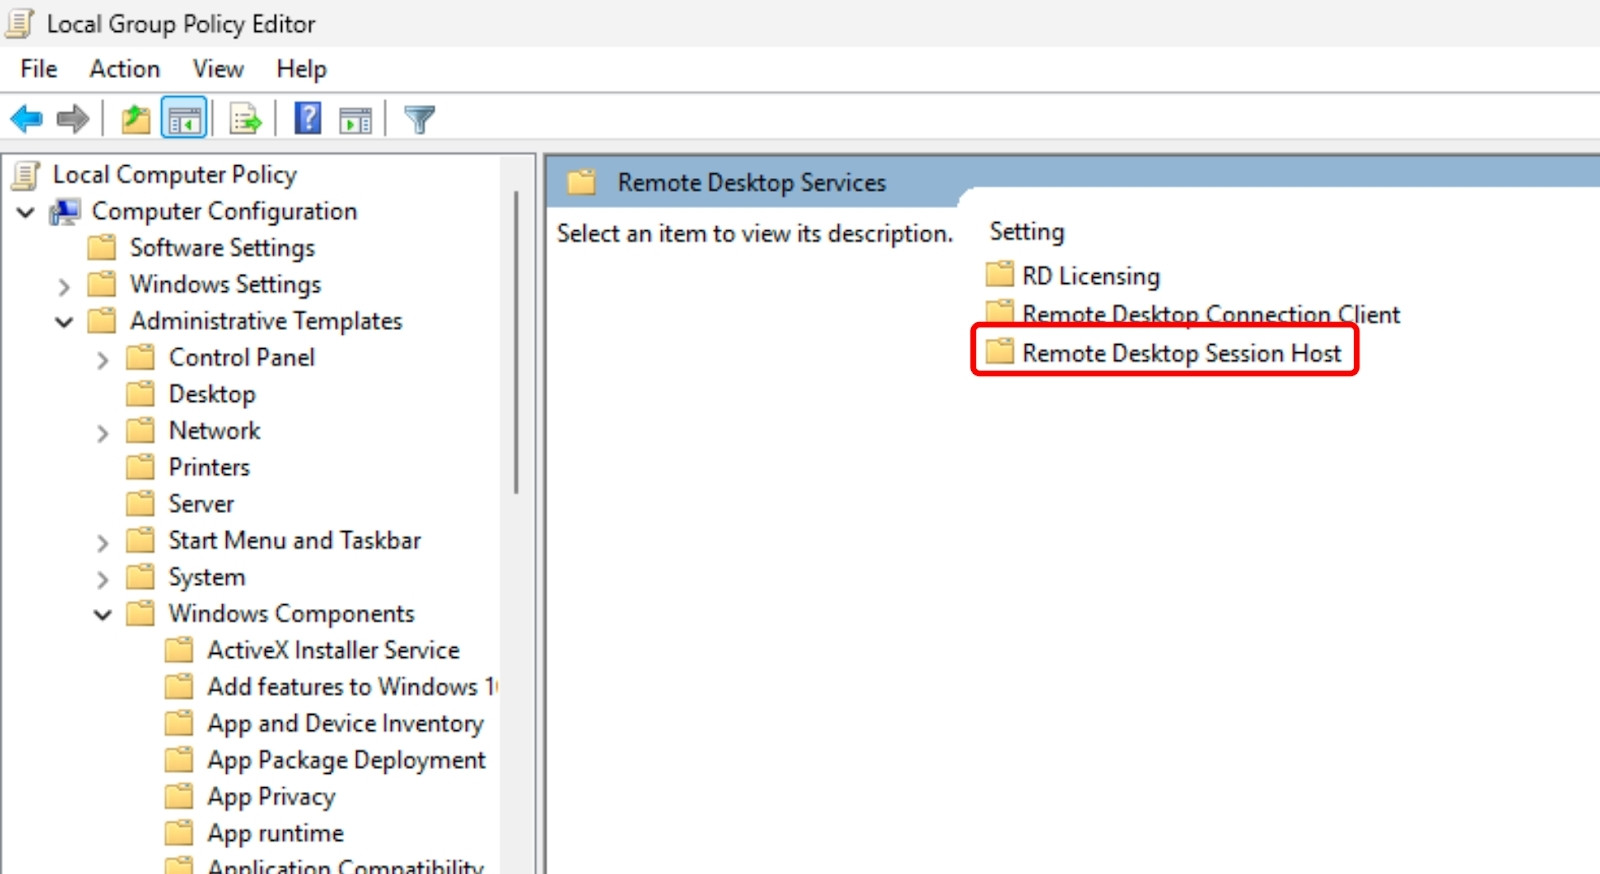Click Local Group Policy Editor title icon
Viewport: 1600px width, 874px height.
pyautogui.click(x=20, y=23)
